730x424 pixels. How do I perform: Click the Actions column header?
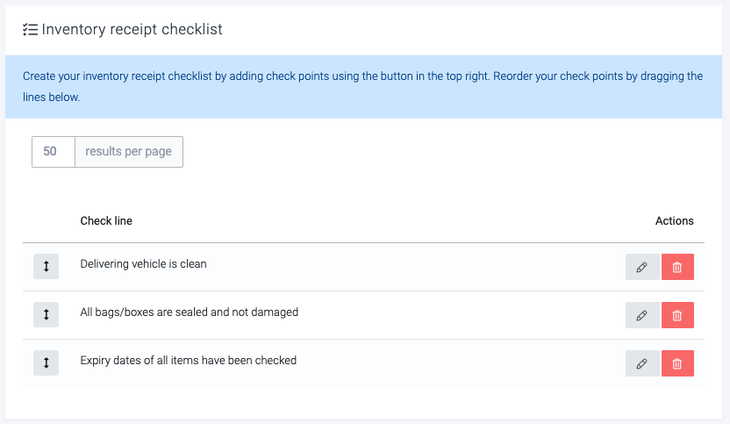coord(674,221)
